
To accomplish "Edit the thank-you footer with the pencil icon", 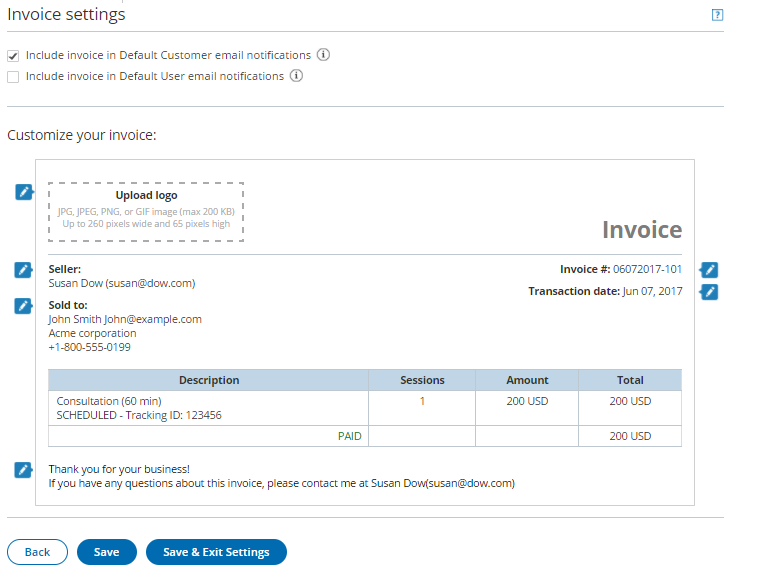I will coord(24,470).
